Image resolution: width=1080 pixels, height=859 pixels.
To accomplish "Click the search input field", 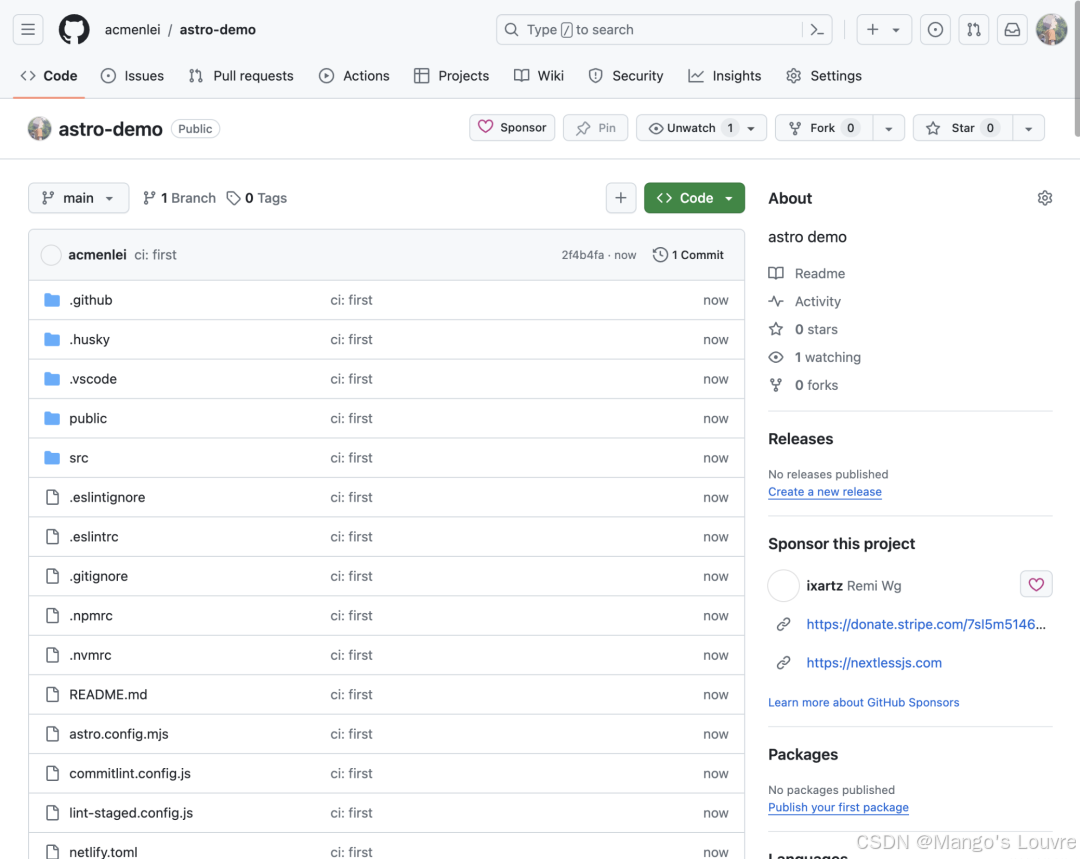I will tap(650, 30).
